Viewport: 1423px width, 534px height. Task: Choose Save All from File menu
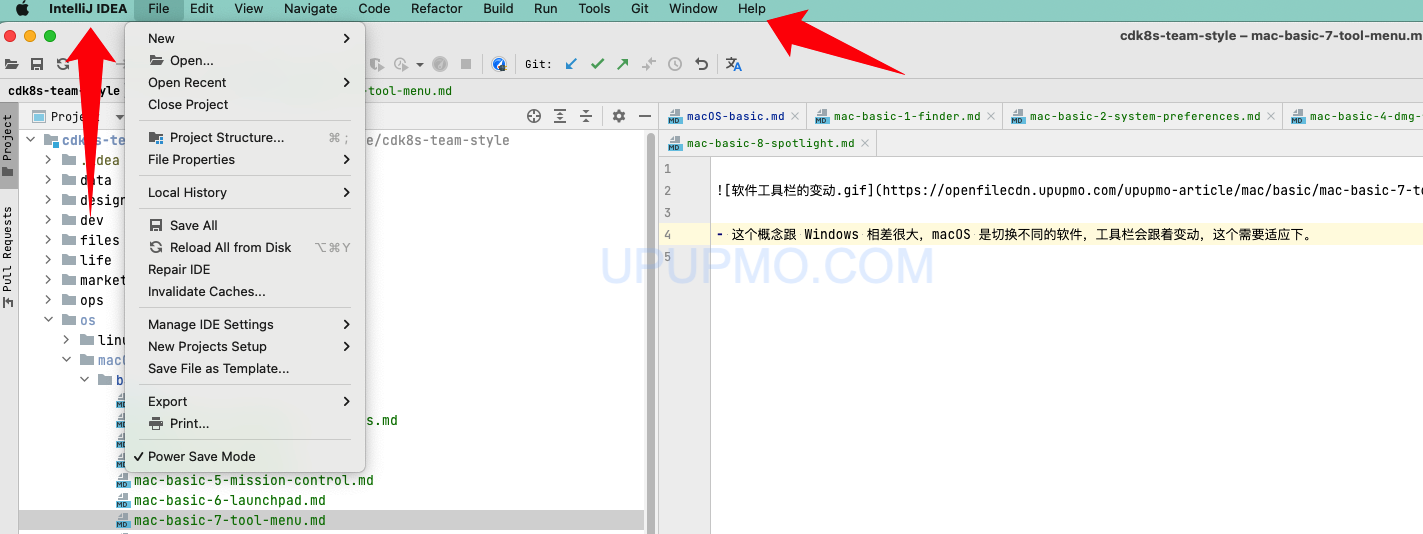pos(245,225)
